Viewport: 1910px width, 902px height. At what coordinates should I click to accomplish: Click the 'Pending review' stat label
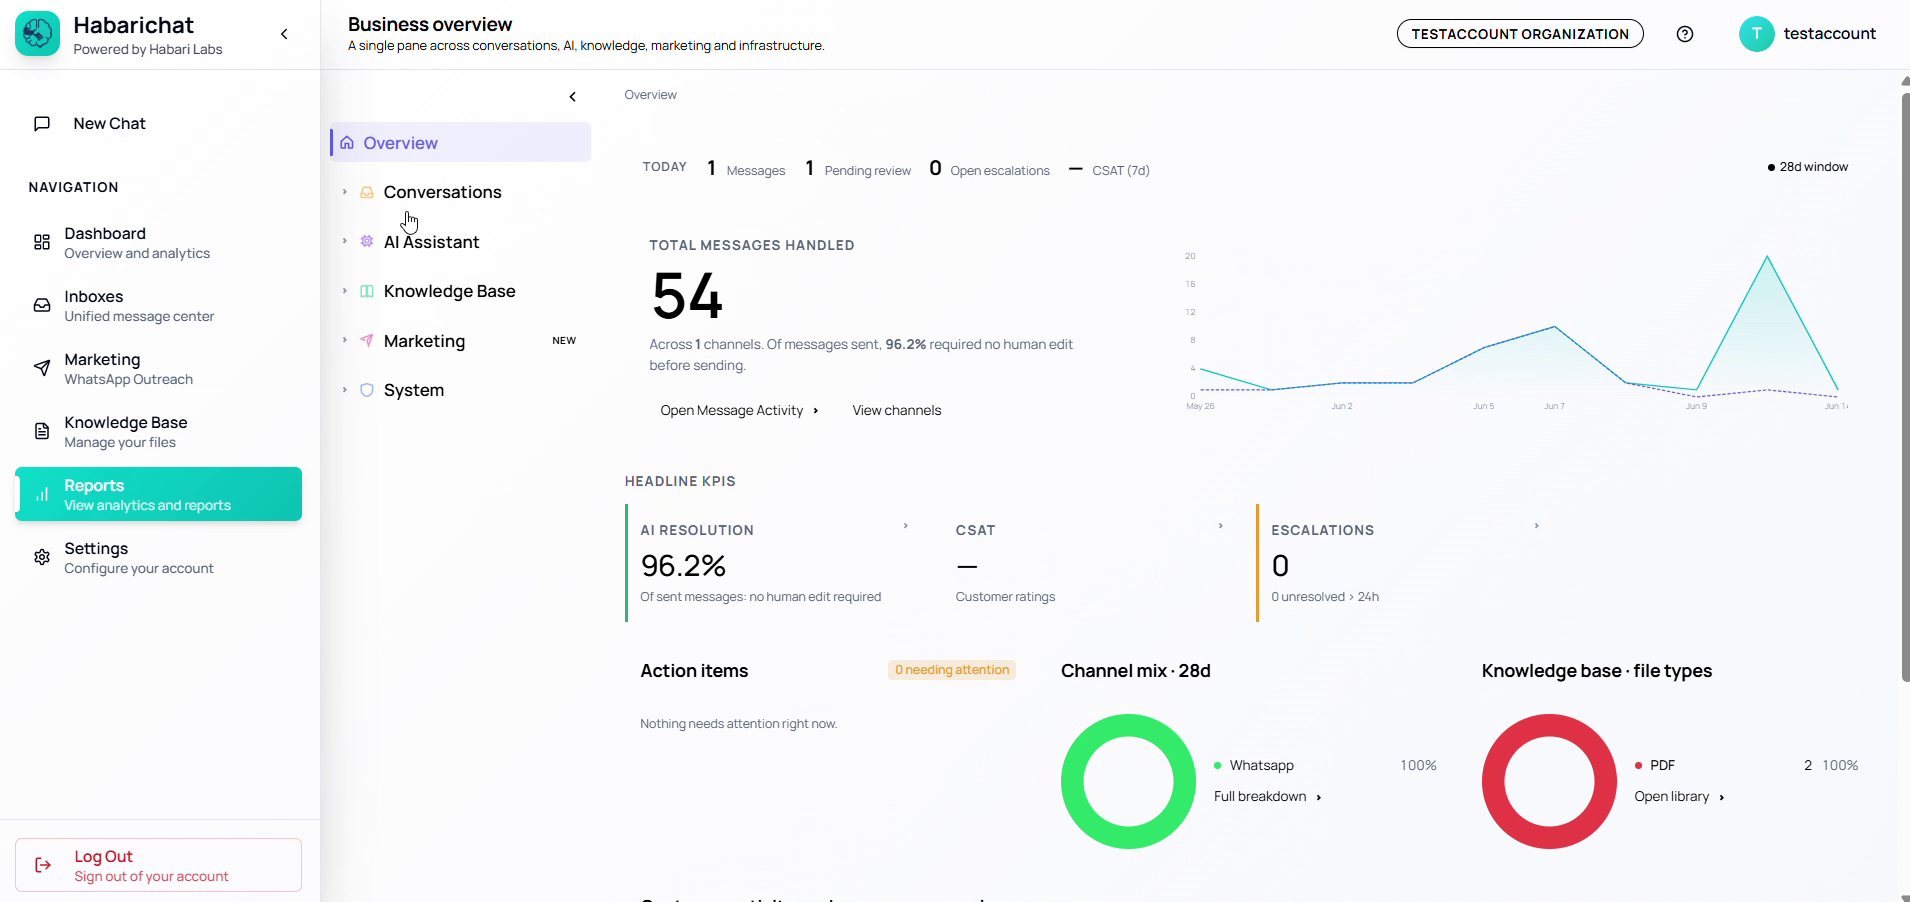(868, 171)
